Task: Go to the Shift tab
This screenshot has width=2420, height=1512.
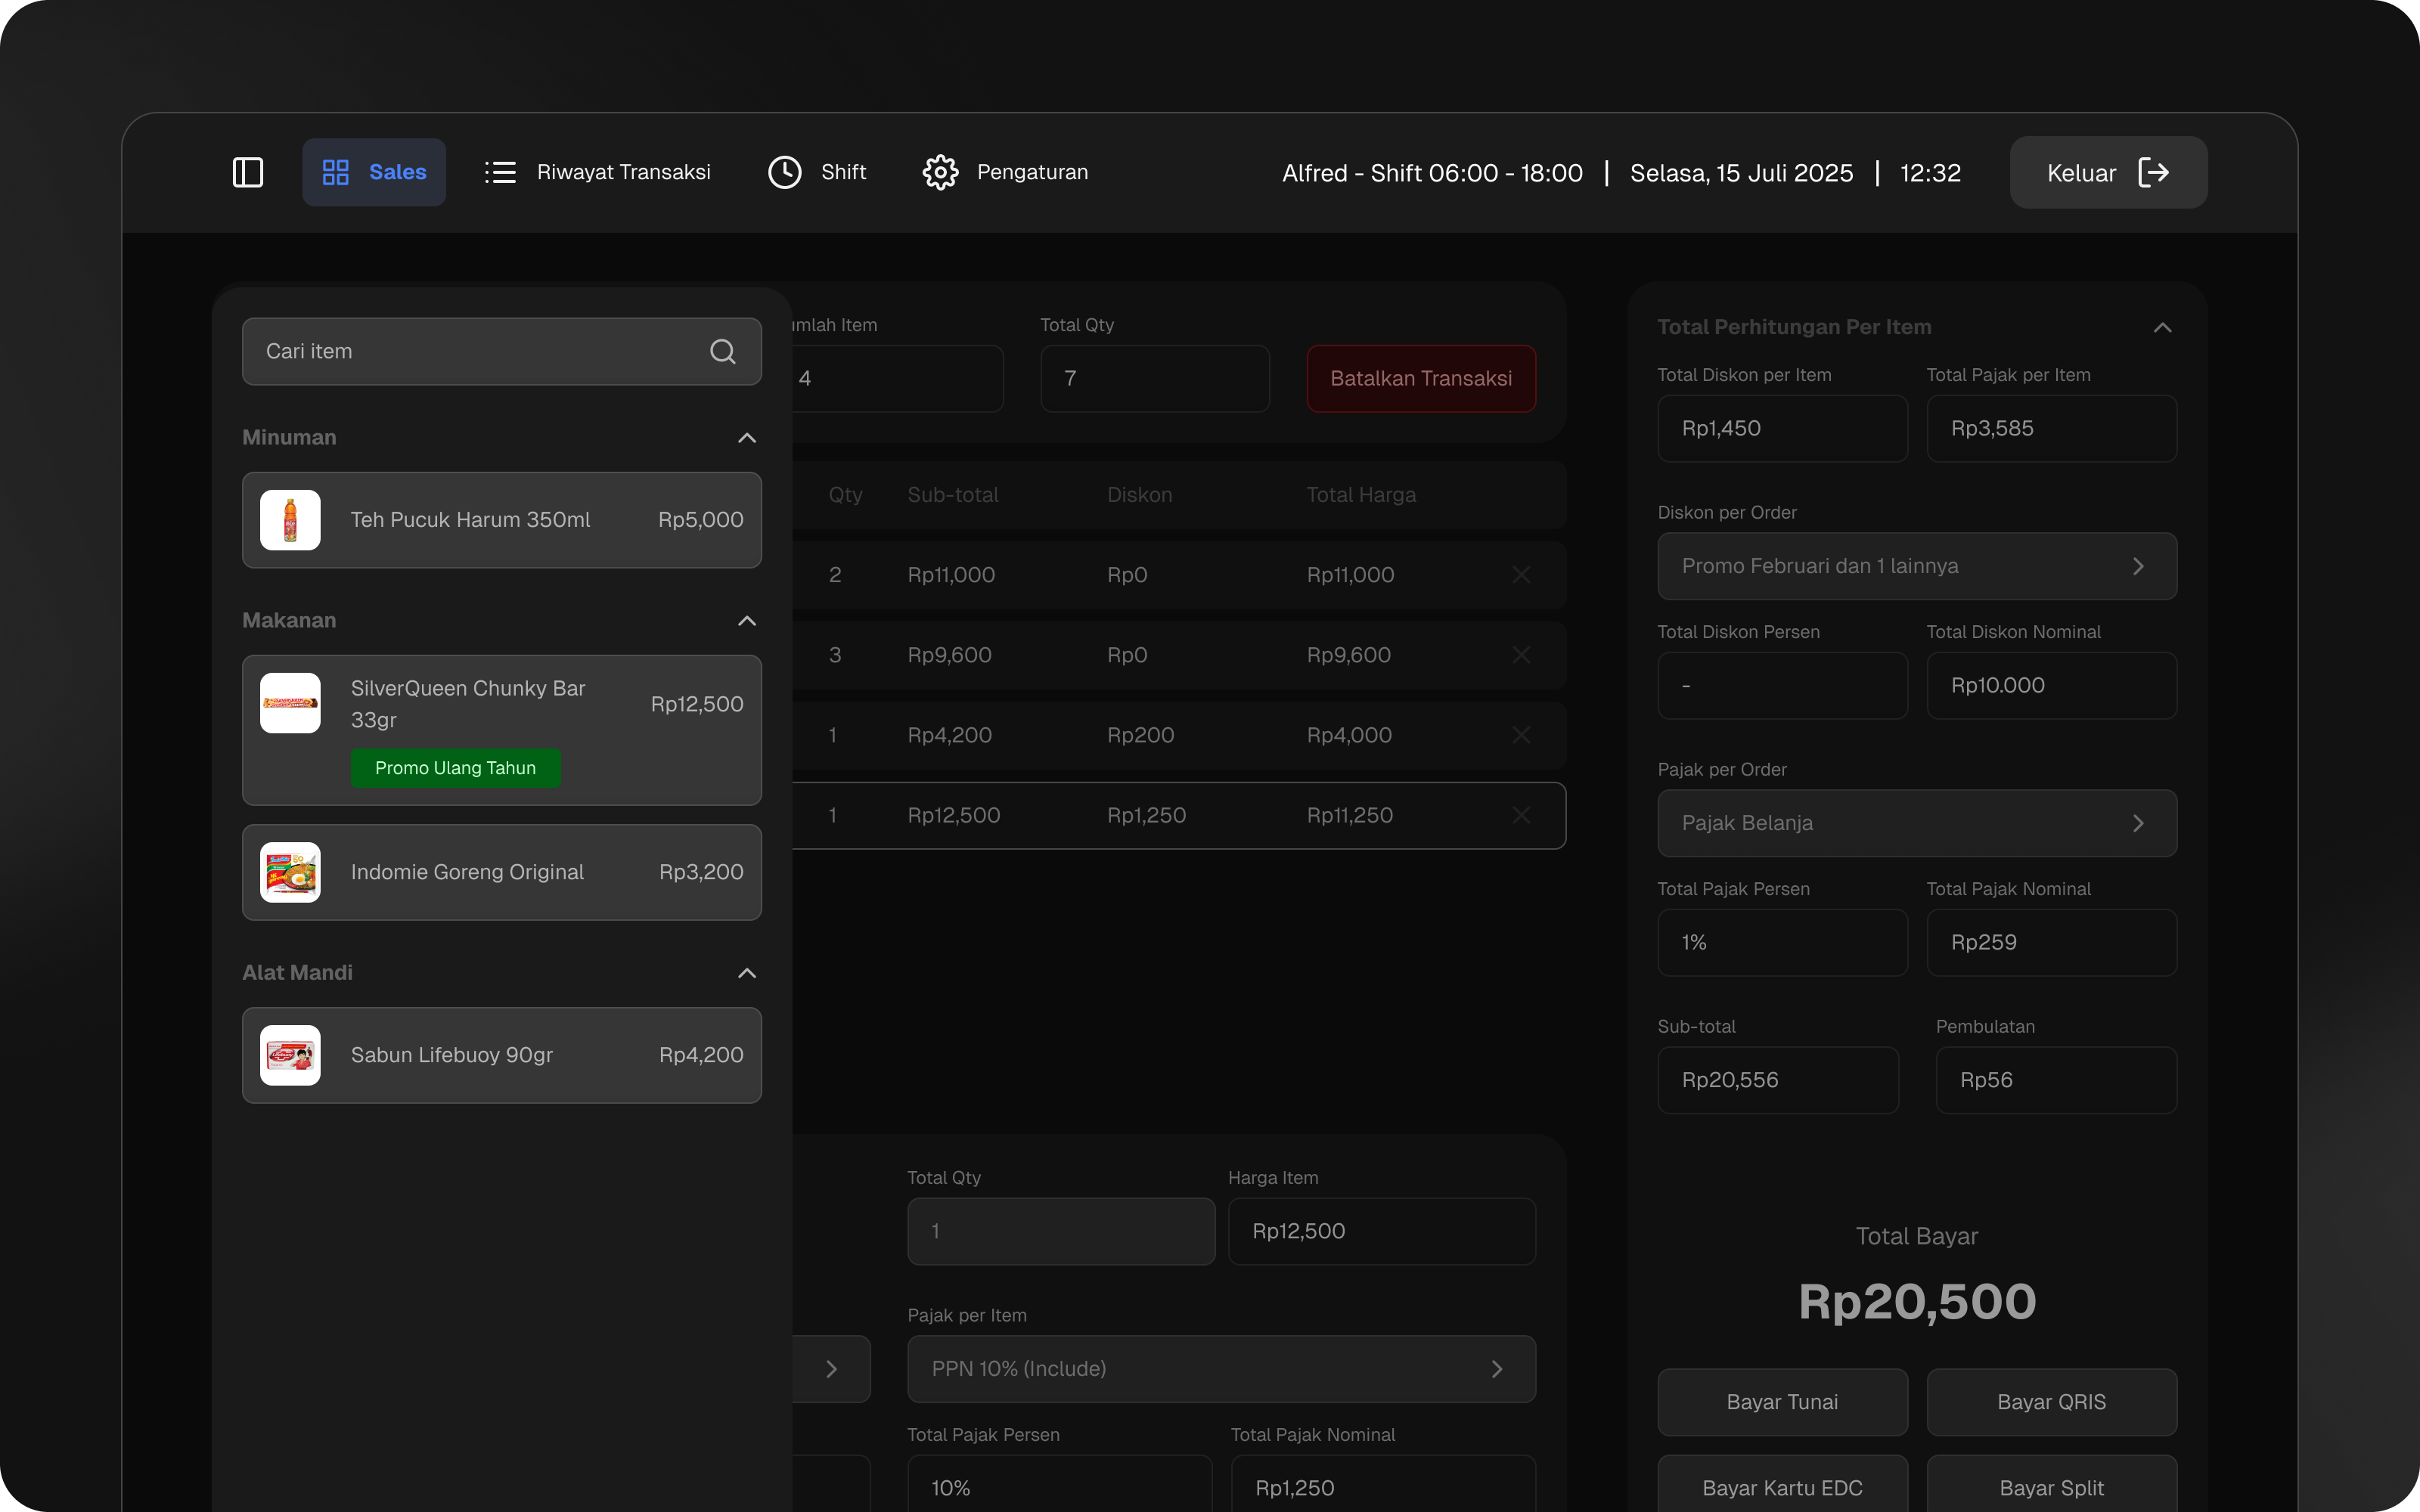Action: click(x=817, y=172)
